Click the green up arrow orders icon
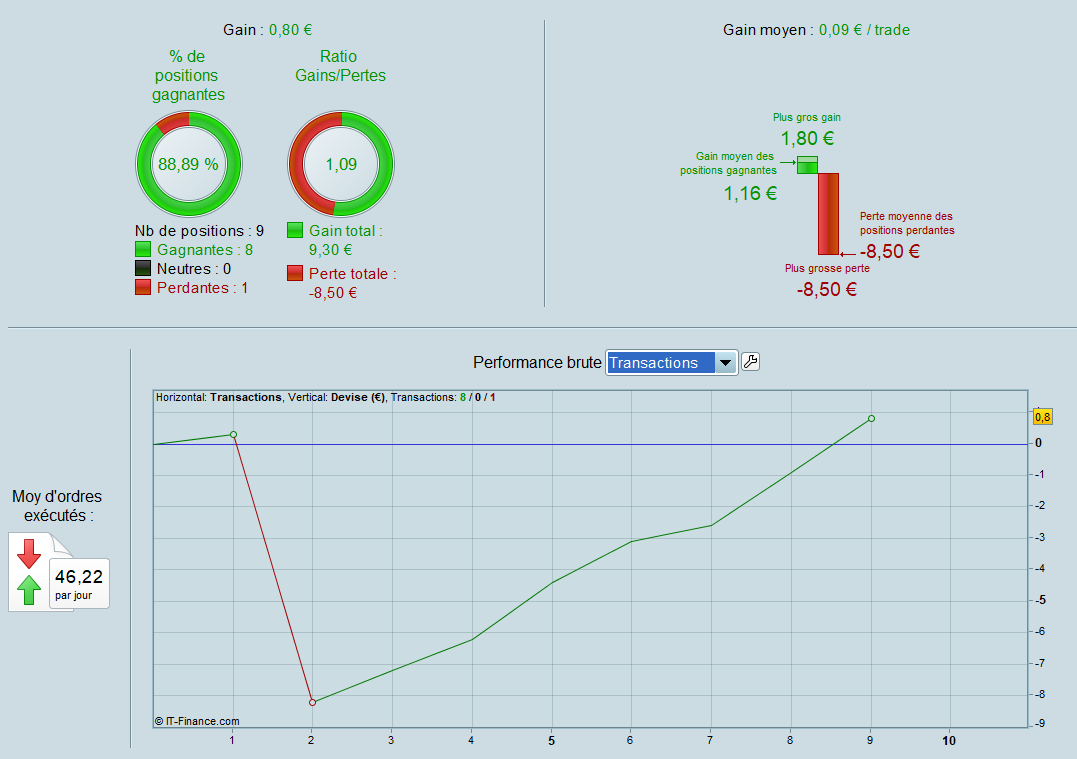Screen dimensions: 1077x759 coord(29,589)
